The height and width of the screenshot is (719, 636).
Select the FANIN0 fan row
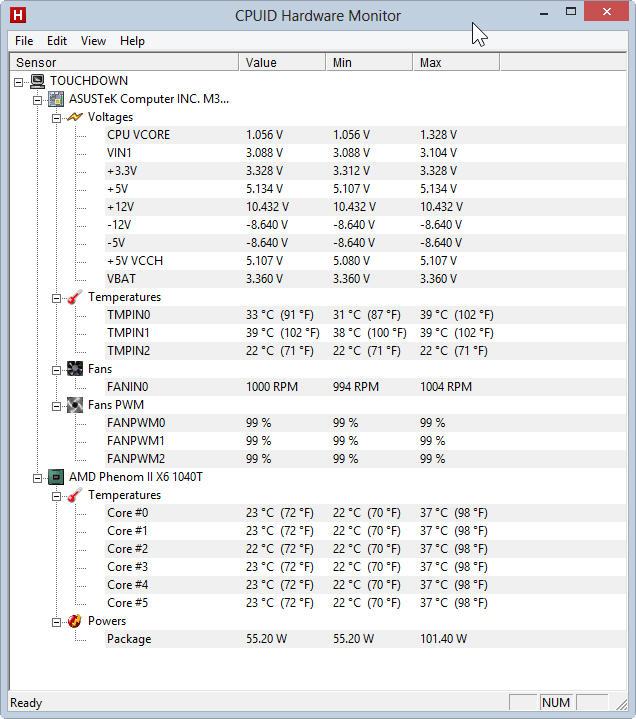pyautogui.click(x=365, y=387)
